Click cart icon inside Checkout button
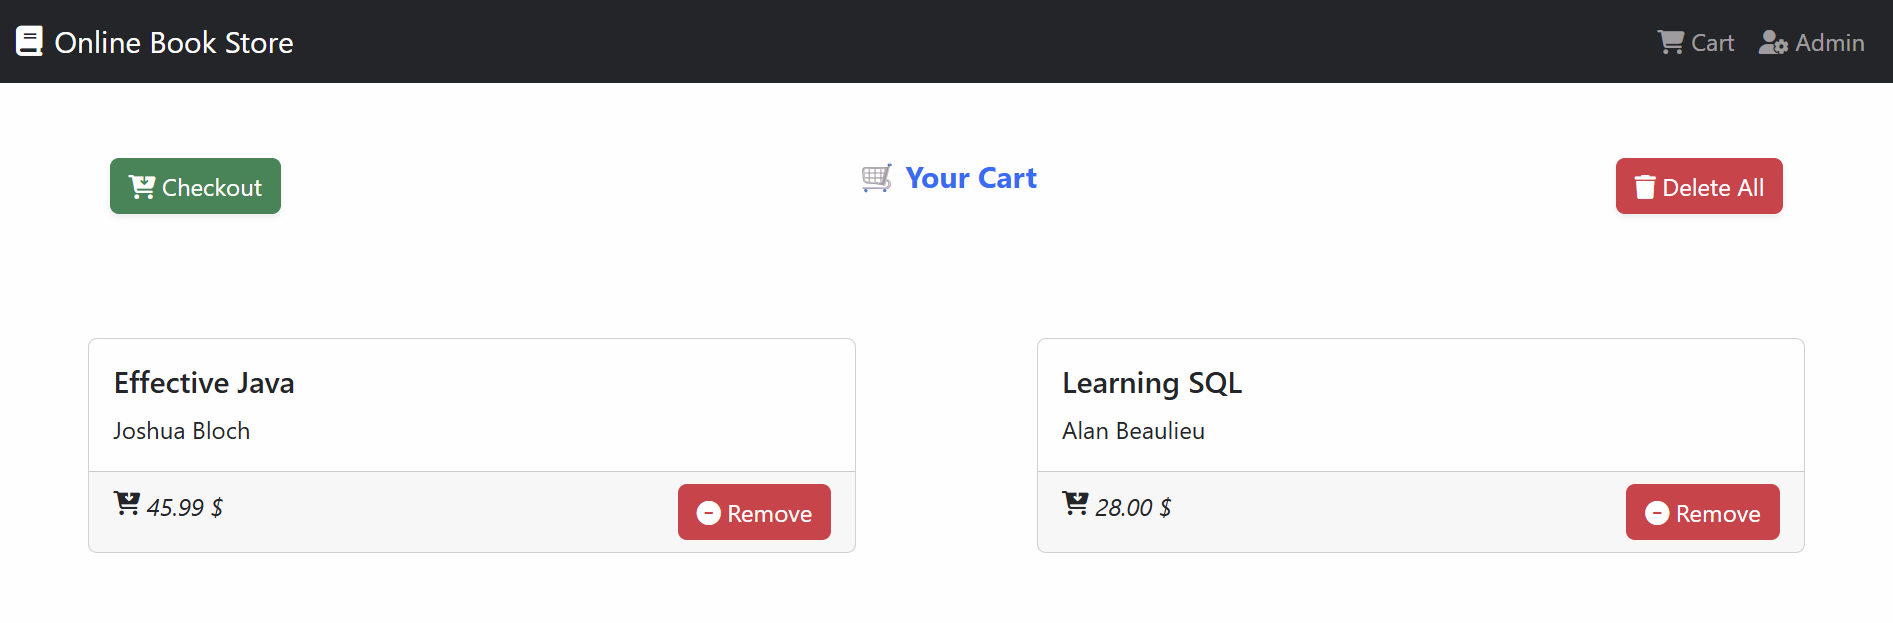The height and width of the screenshot is (623, 1893). coord(142,187)
